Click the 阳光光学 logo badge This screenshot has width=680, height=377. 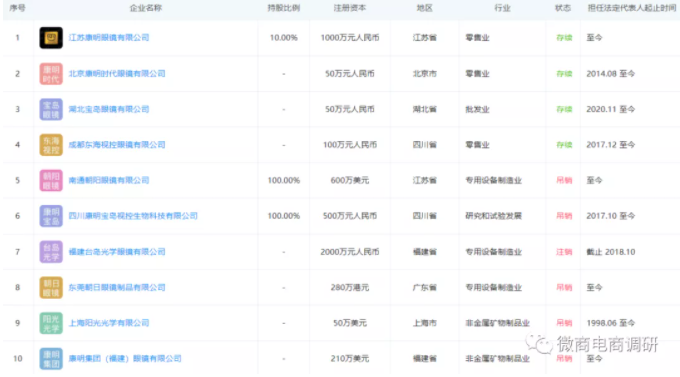pos(51,323)
